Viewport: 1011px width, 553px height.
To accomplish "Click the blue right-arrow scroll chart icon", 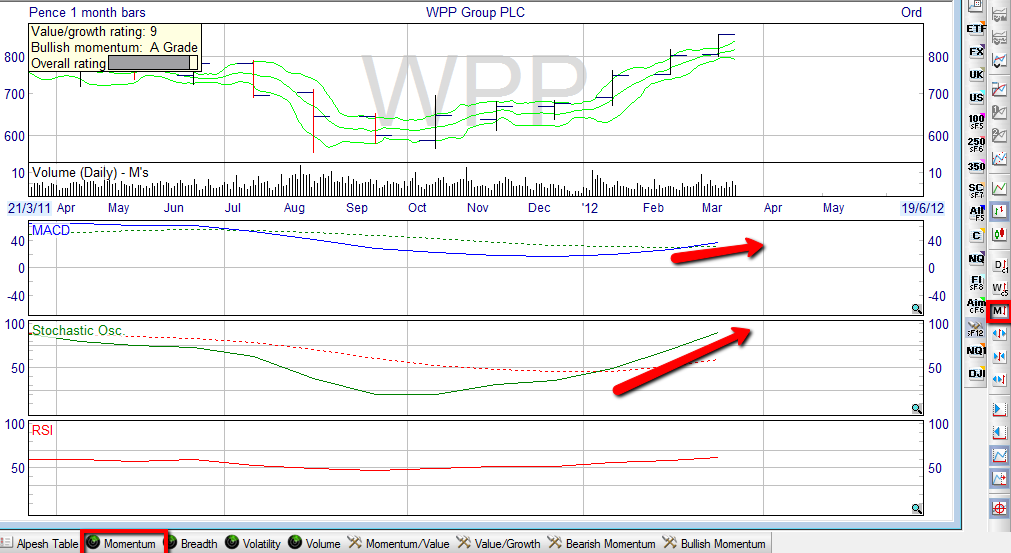I will point(999,409).
